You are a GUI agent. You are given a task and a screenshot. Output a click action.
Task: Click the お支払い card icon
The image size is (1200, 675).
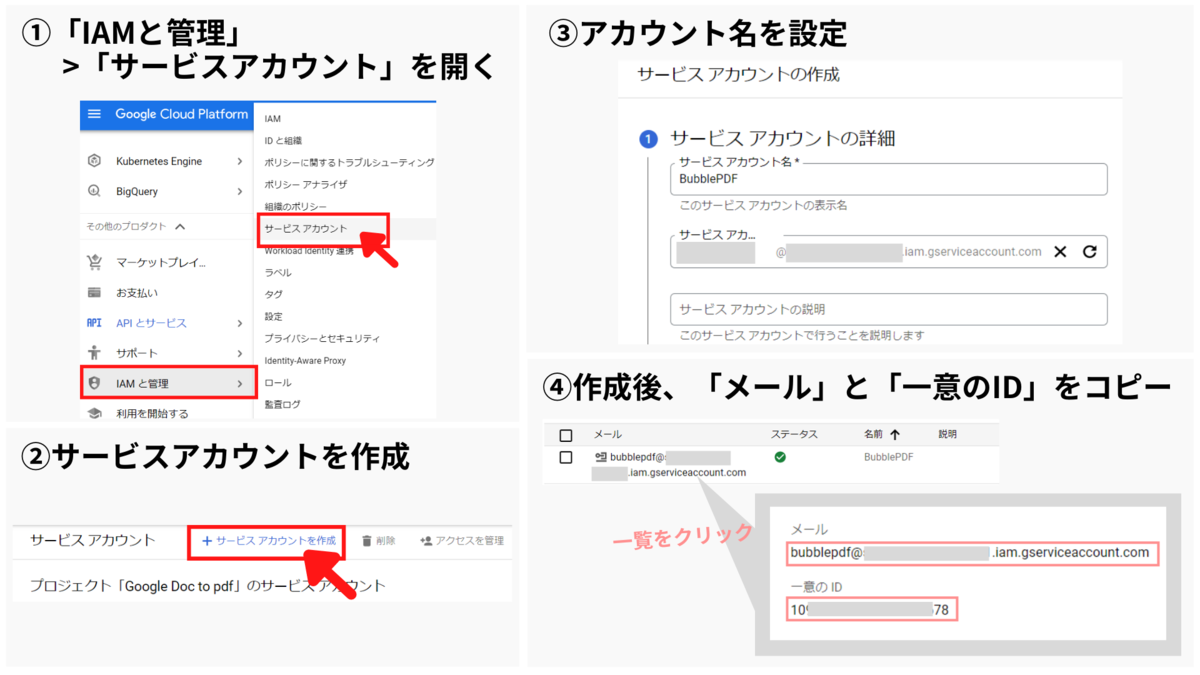[95, 293]
